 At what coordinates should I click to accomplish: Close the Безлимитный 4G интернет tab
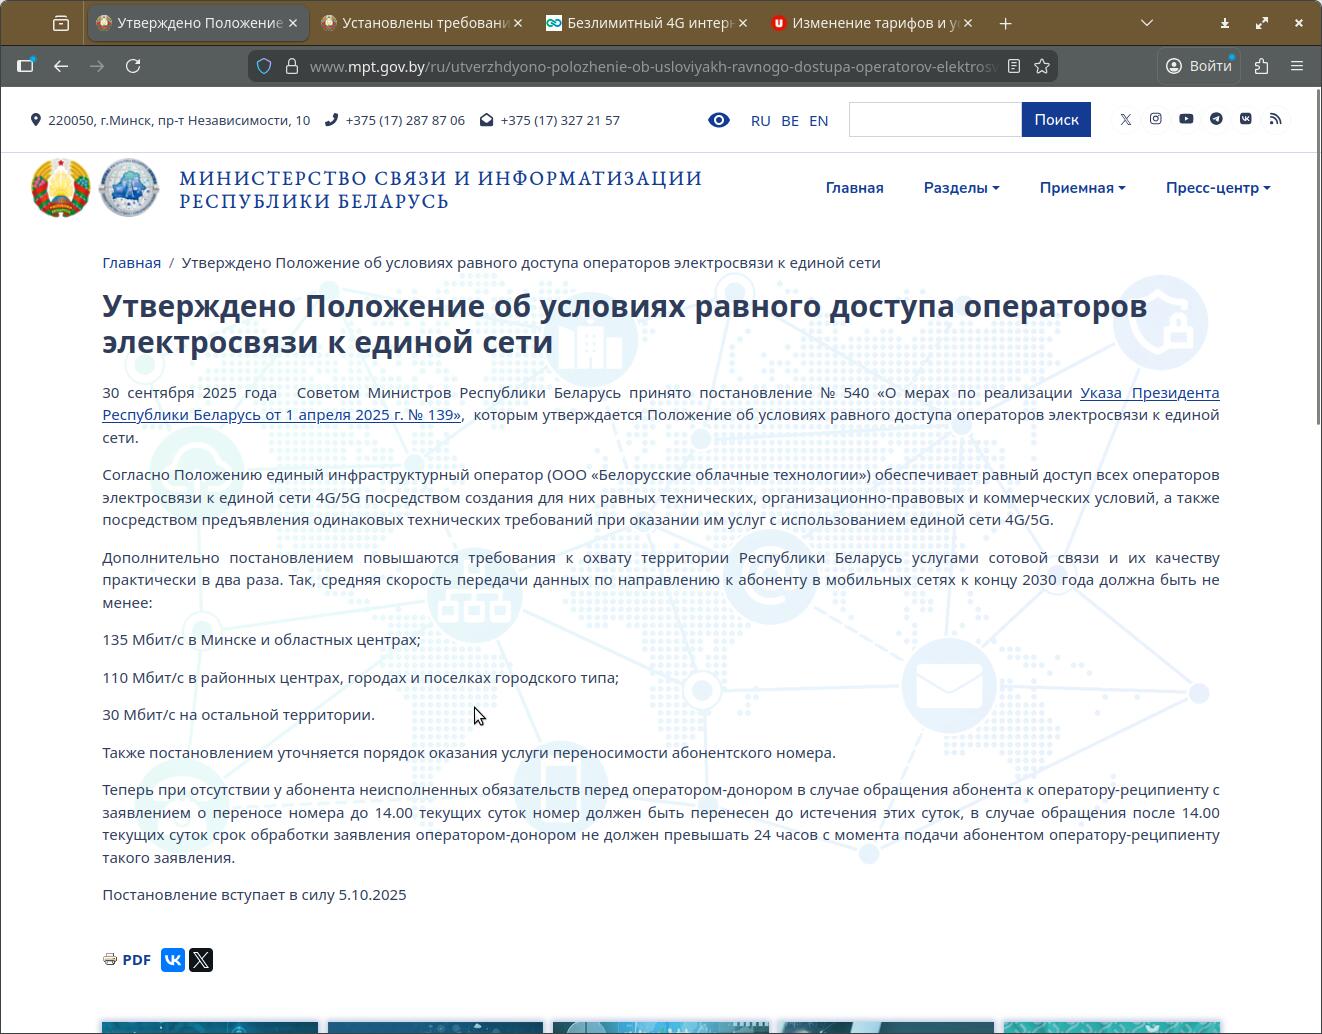pyautogui.click(x=742, y=22)
